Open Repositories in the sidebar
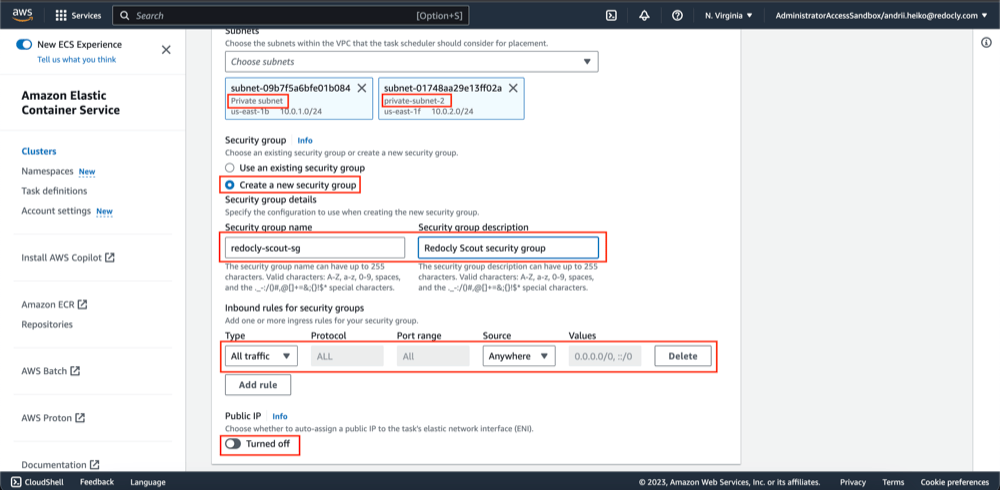This screenshot has width=1000, height=490. pyautogui.click(x=47, y=324)
